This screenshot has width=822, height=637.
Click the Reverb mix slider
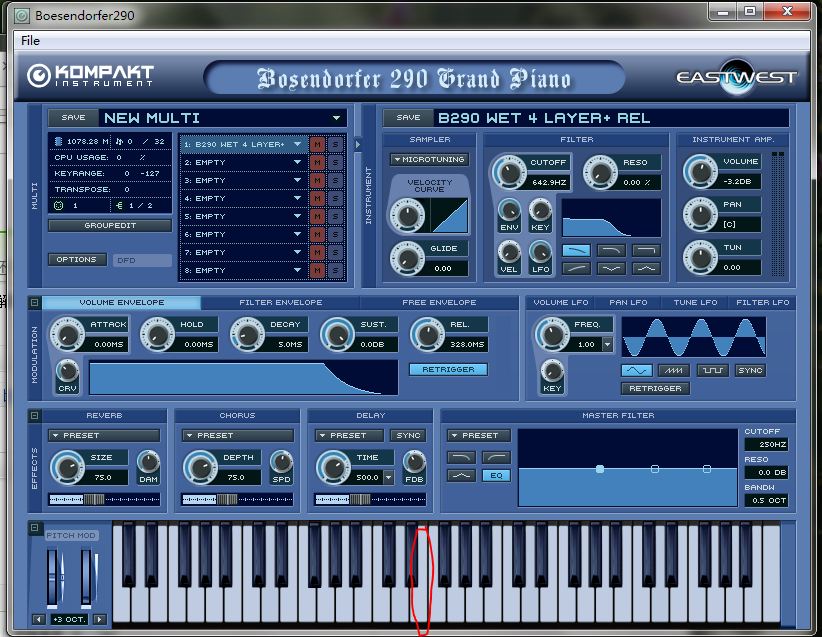click(104, 500)
